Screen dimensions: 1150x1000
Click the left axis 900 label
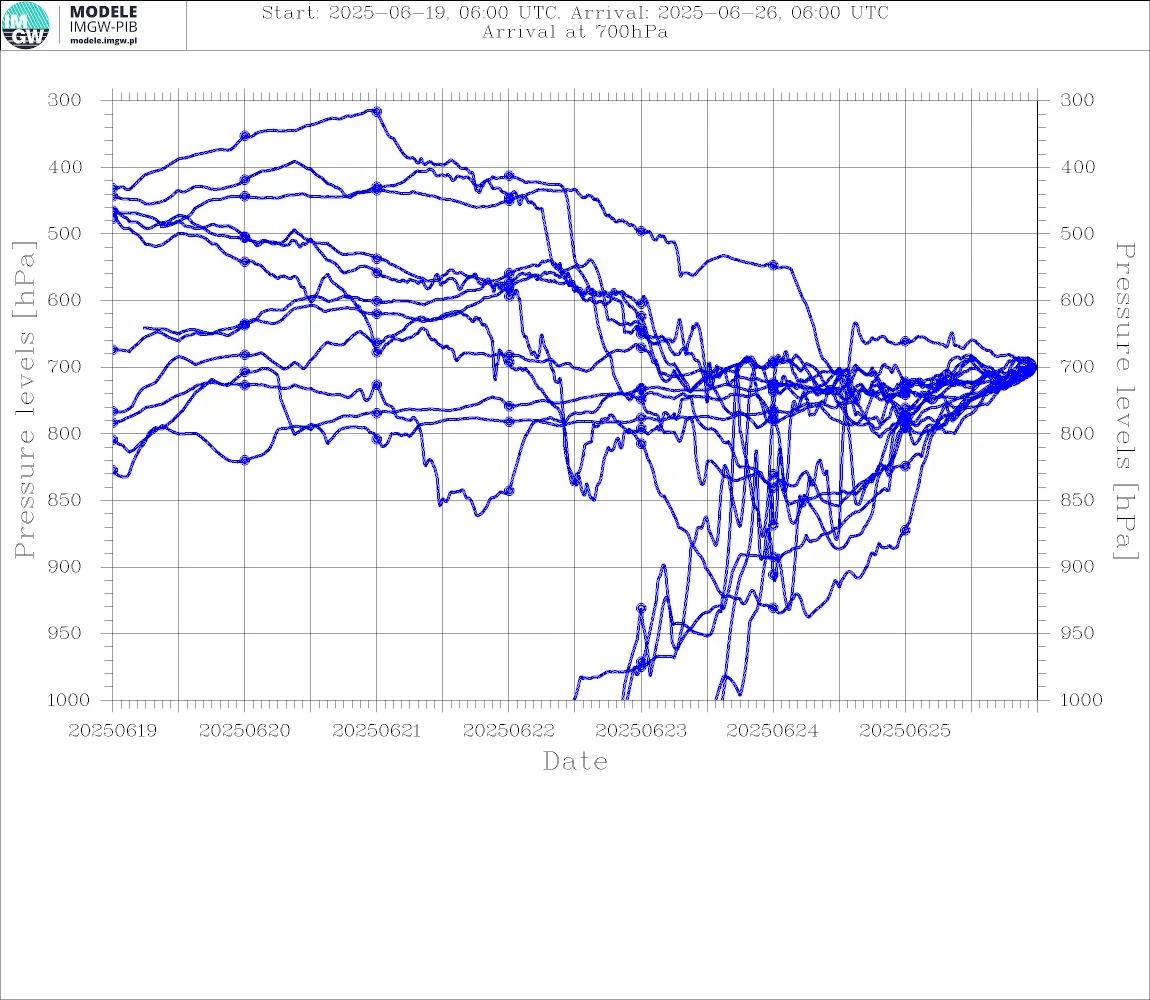(64, 566)
